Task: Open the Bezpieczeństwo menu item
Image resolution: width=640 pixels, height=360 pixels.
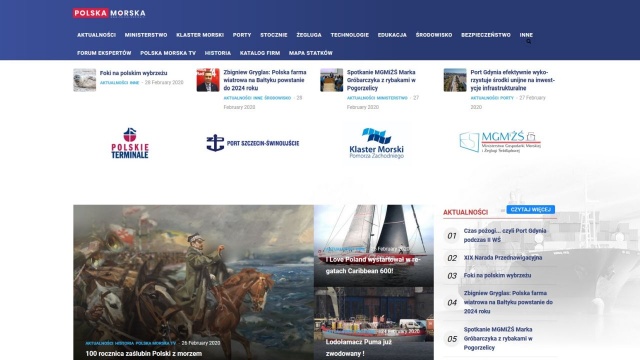Action: (486, 35)
